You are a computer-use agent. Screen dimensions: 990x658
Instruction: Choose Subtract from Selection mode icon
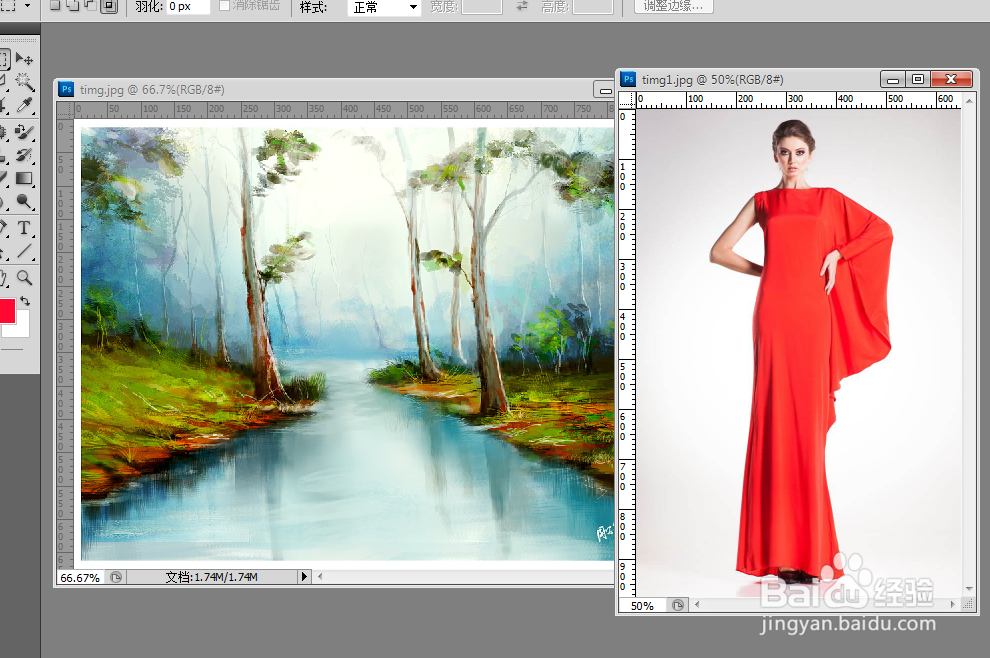pos(90,6)
